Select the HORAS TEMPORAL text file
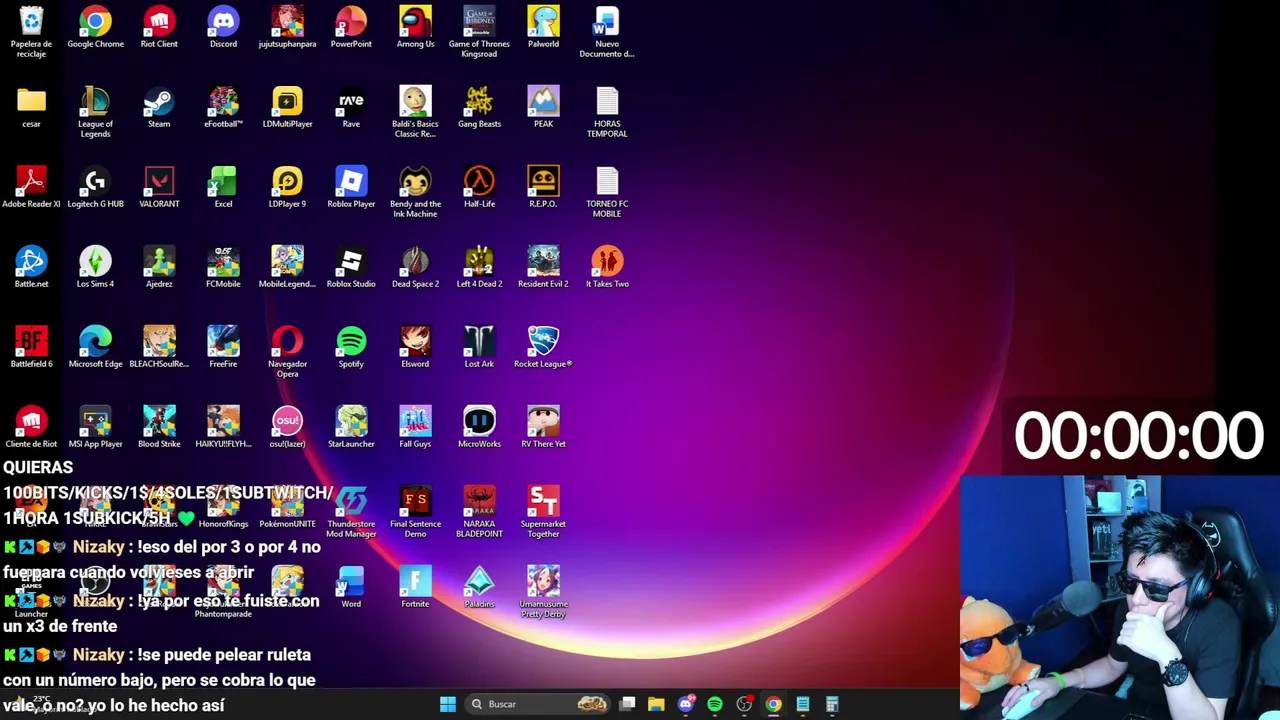The width and height of the screenshot is (1280, 720). 607,112
